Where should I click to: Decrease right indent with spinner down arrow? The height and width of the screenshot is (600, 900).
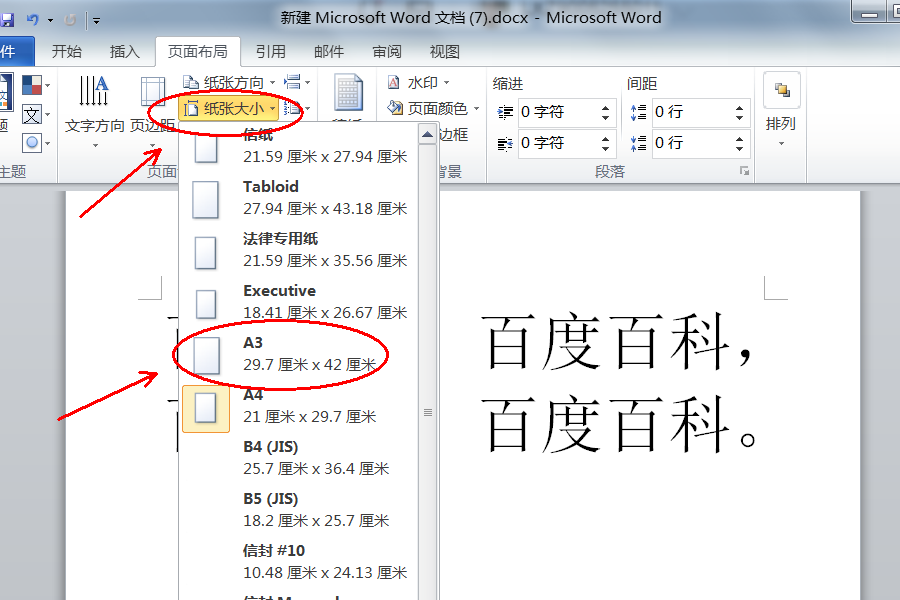click(x=606, y=149)
